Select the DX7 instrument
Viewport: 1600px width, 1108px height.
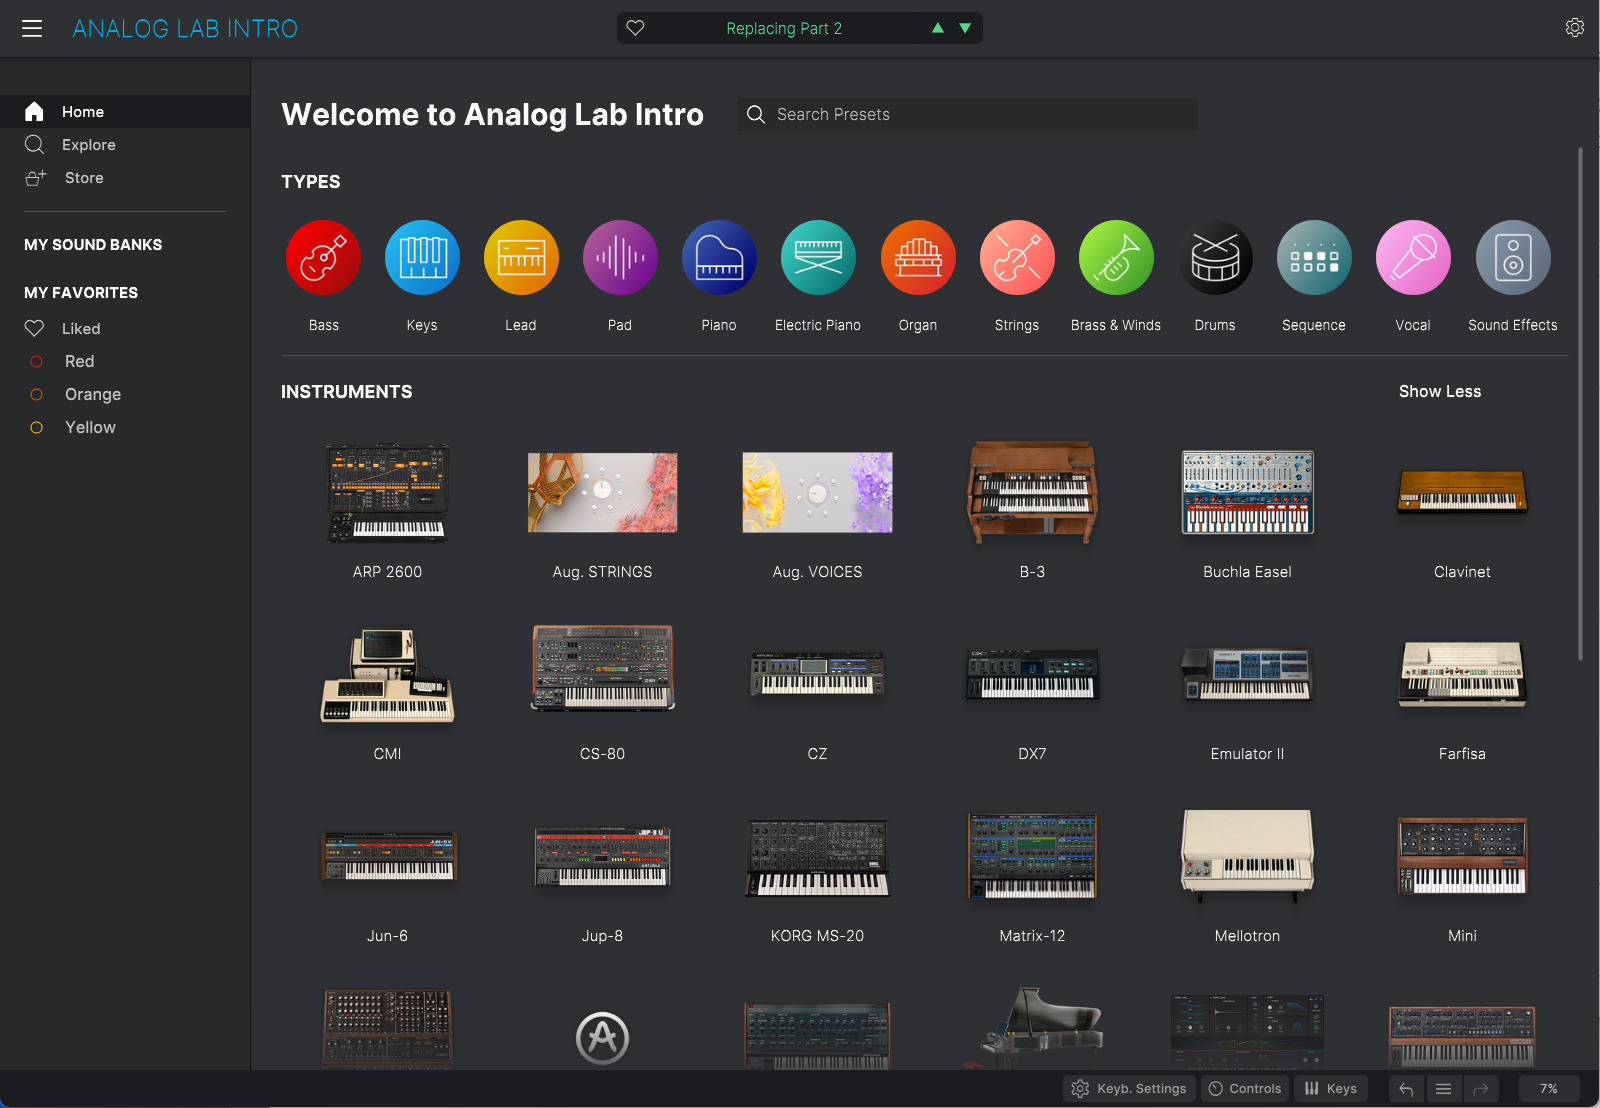(1032, 673)
